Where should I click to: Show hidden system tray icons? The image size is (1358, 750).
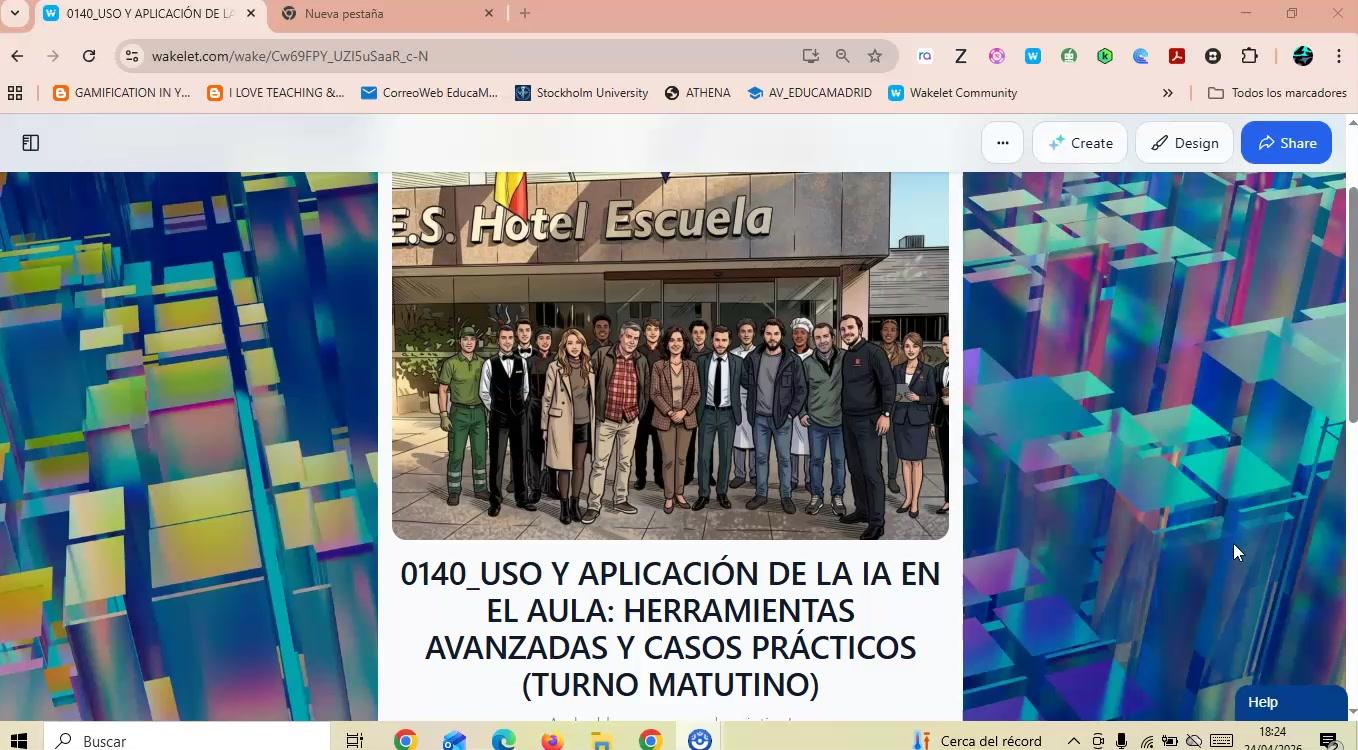1074,741
